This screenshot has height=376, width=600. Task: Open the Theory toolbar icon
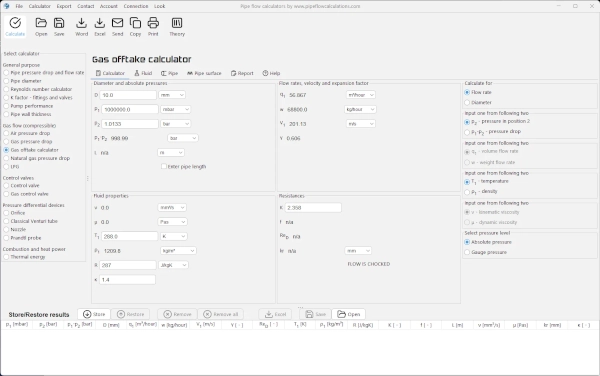[x=177, y=27]
